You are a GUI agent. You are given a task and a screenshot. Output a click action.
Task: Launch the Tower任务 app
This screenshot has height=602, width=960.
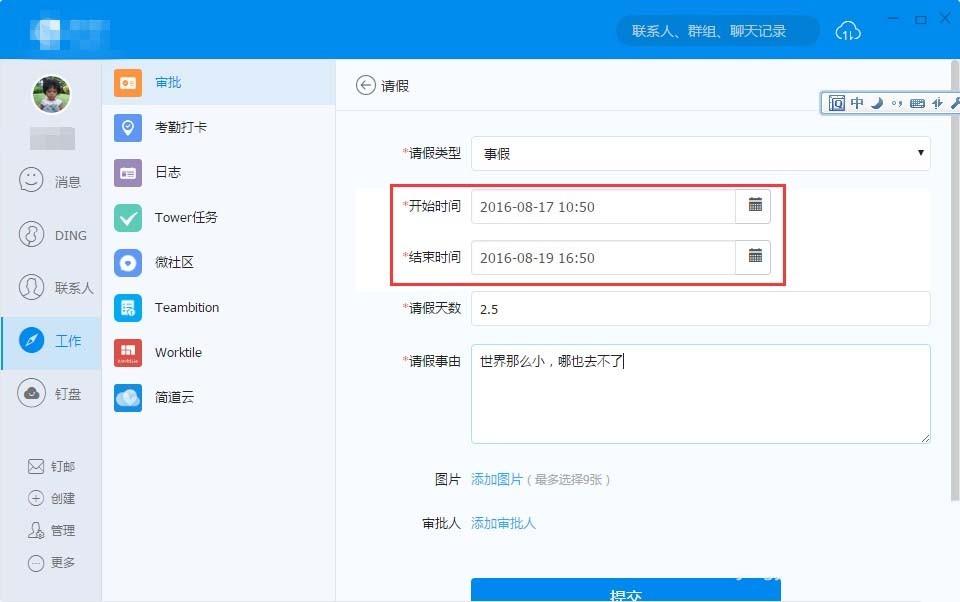tap(186, 217)
